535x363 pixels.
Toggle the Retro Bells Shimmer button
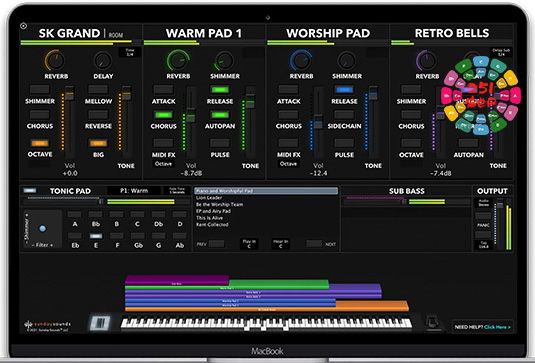point(411,89)
